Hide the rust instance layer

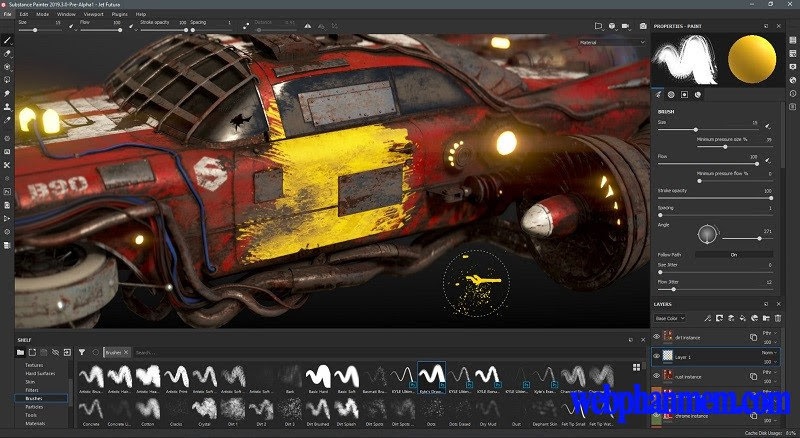click(657, 376)
